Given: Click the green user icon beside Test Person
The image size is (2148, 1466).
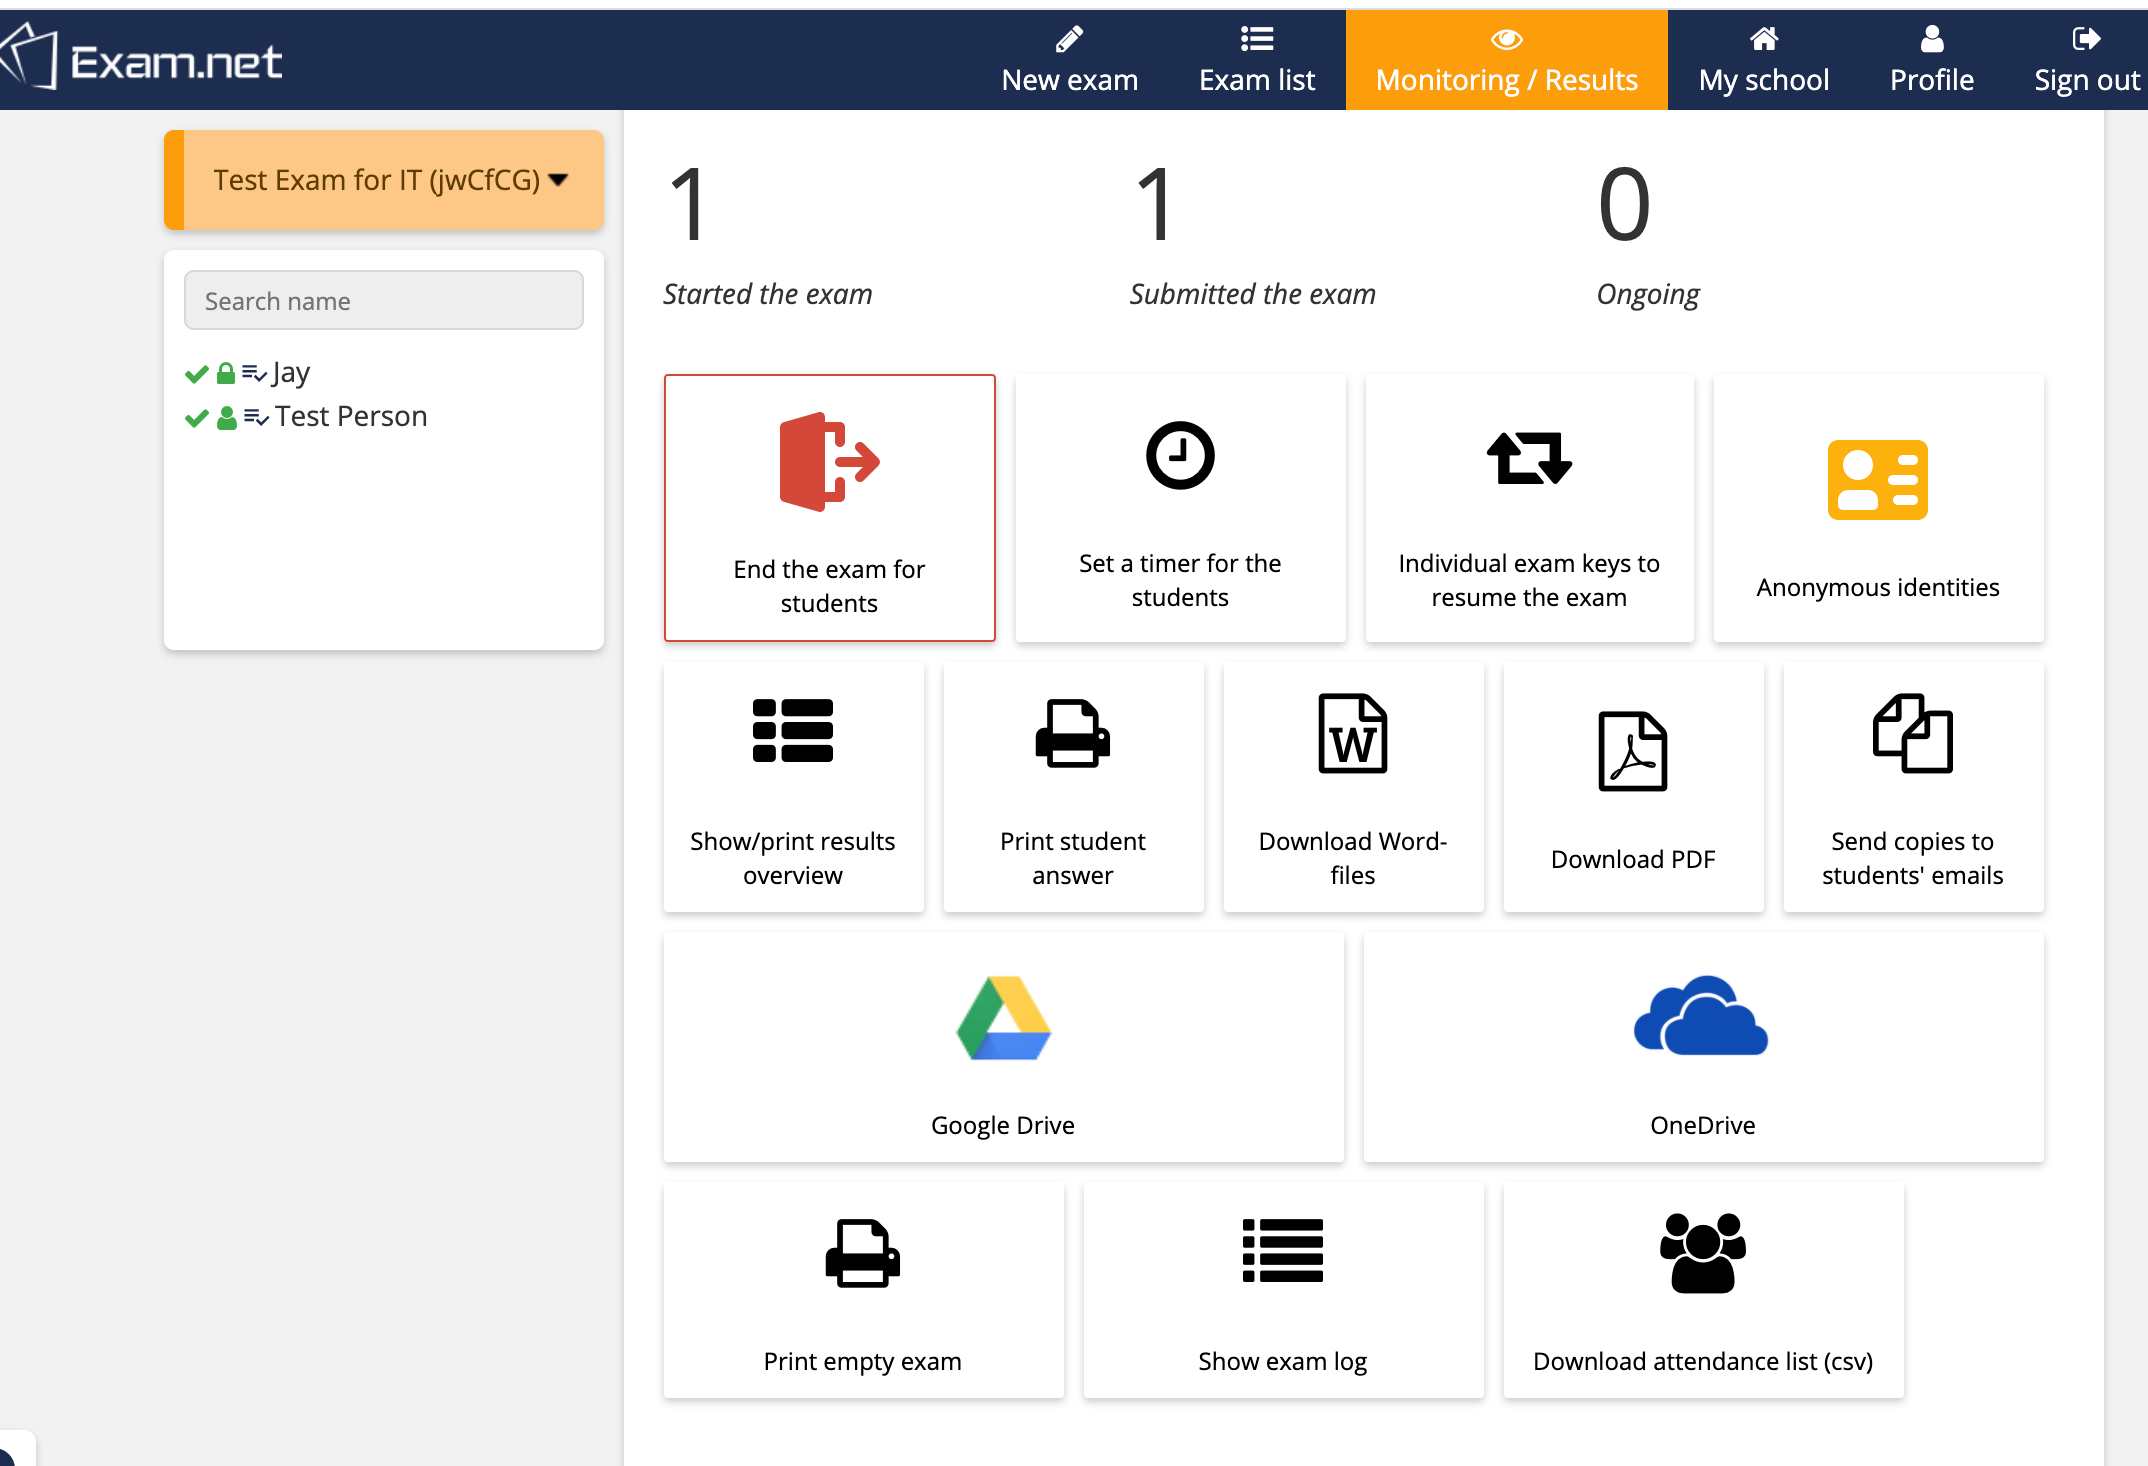Looking at the screenshot, I should (x=227, y=418).
